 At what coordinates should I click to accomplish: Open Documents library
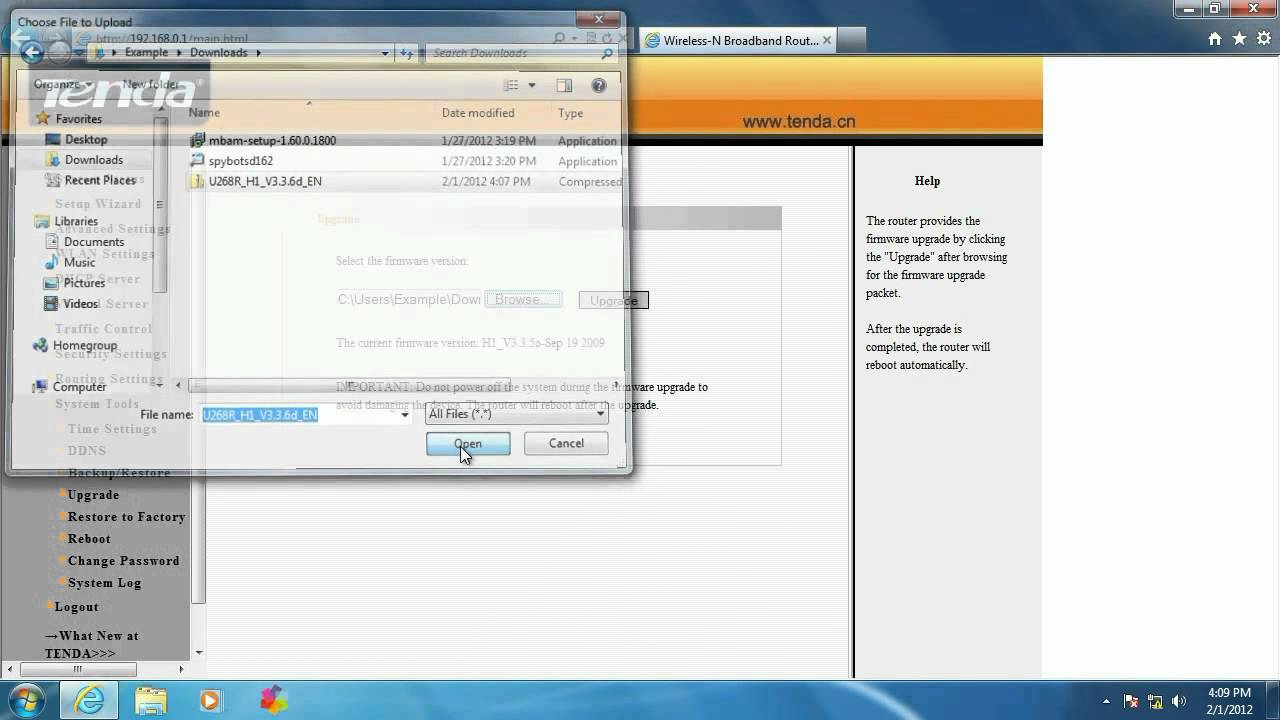click(x=94, y=242)
